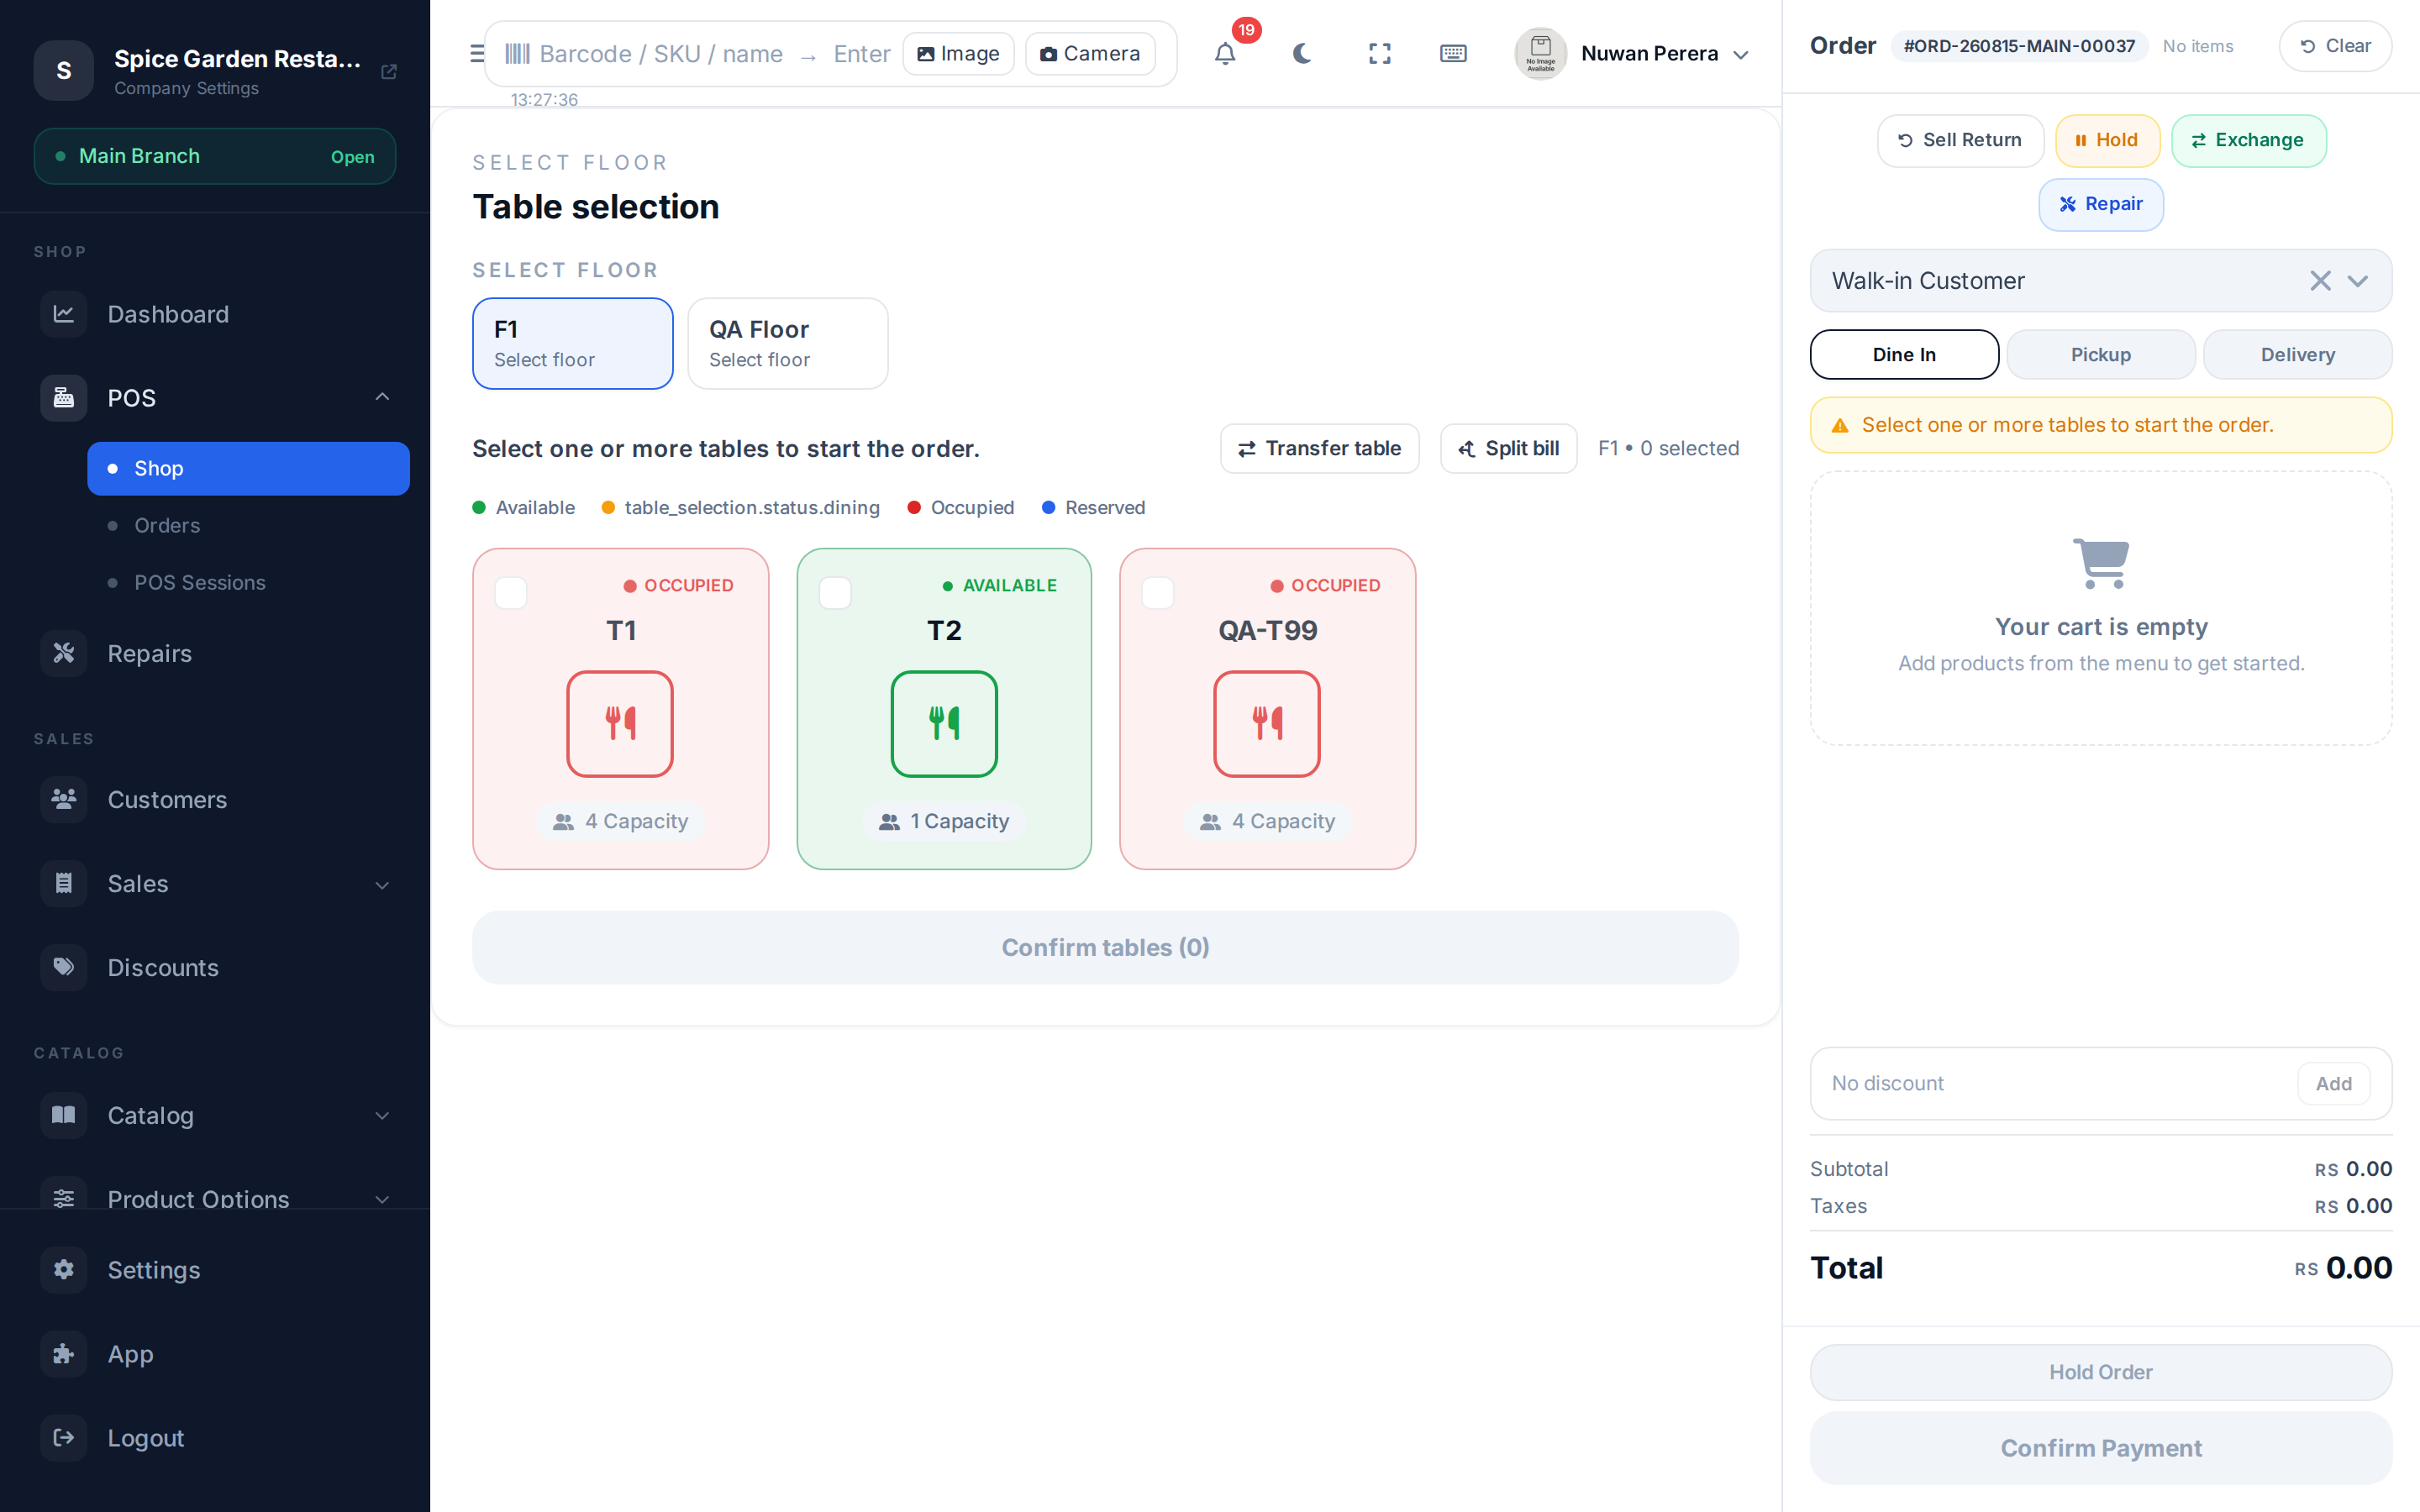The height and width of the screenshot is (1512, 2420).
Task: Click Confirm Payment button
Action: pos(2101,1448)
